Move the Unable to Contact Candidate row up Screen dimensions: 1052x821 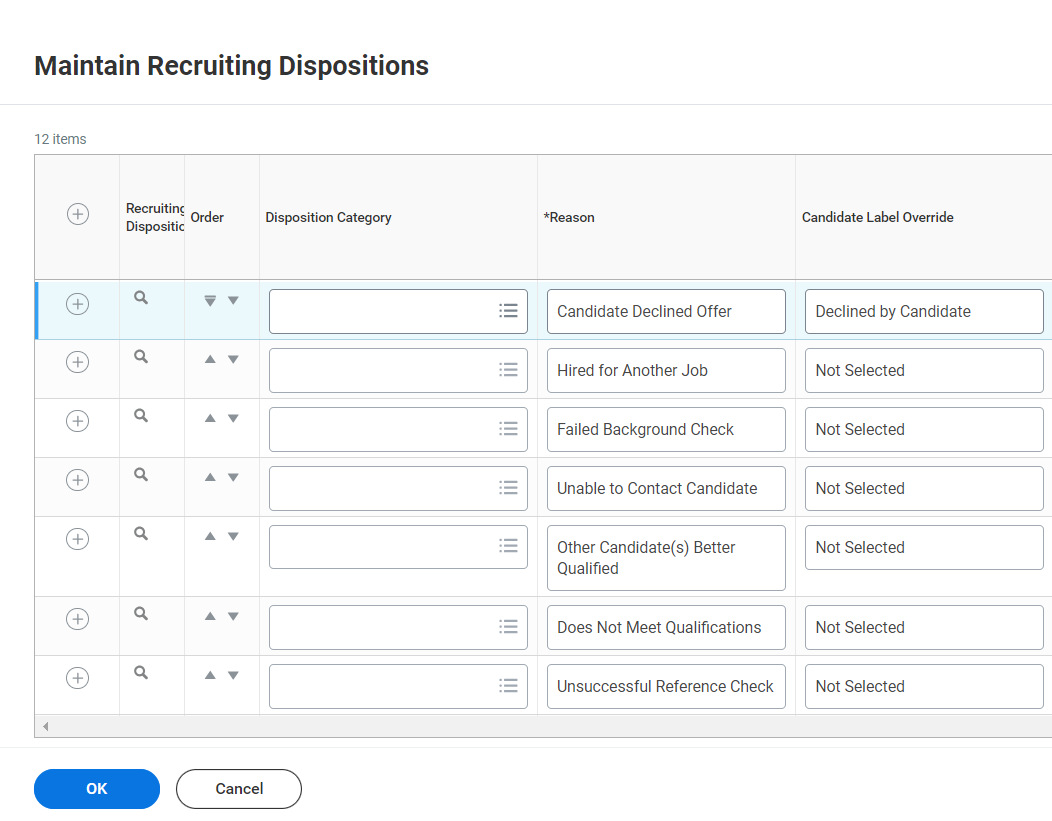coord(210,475)
